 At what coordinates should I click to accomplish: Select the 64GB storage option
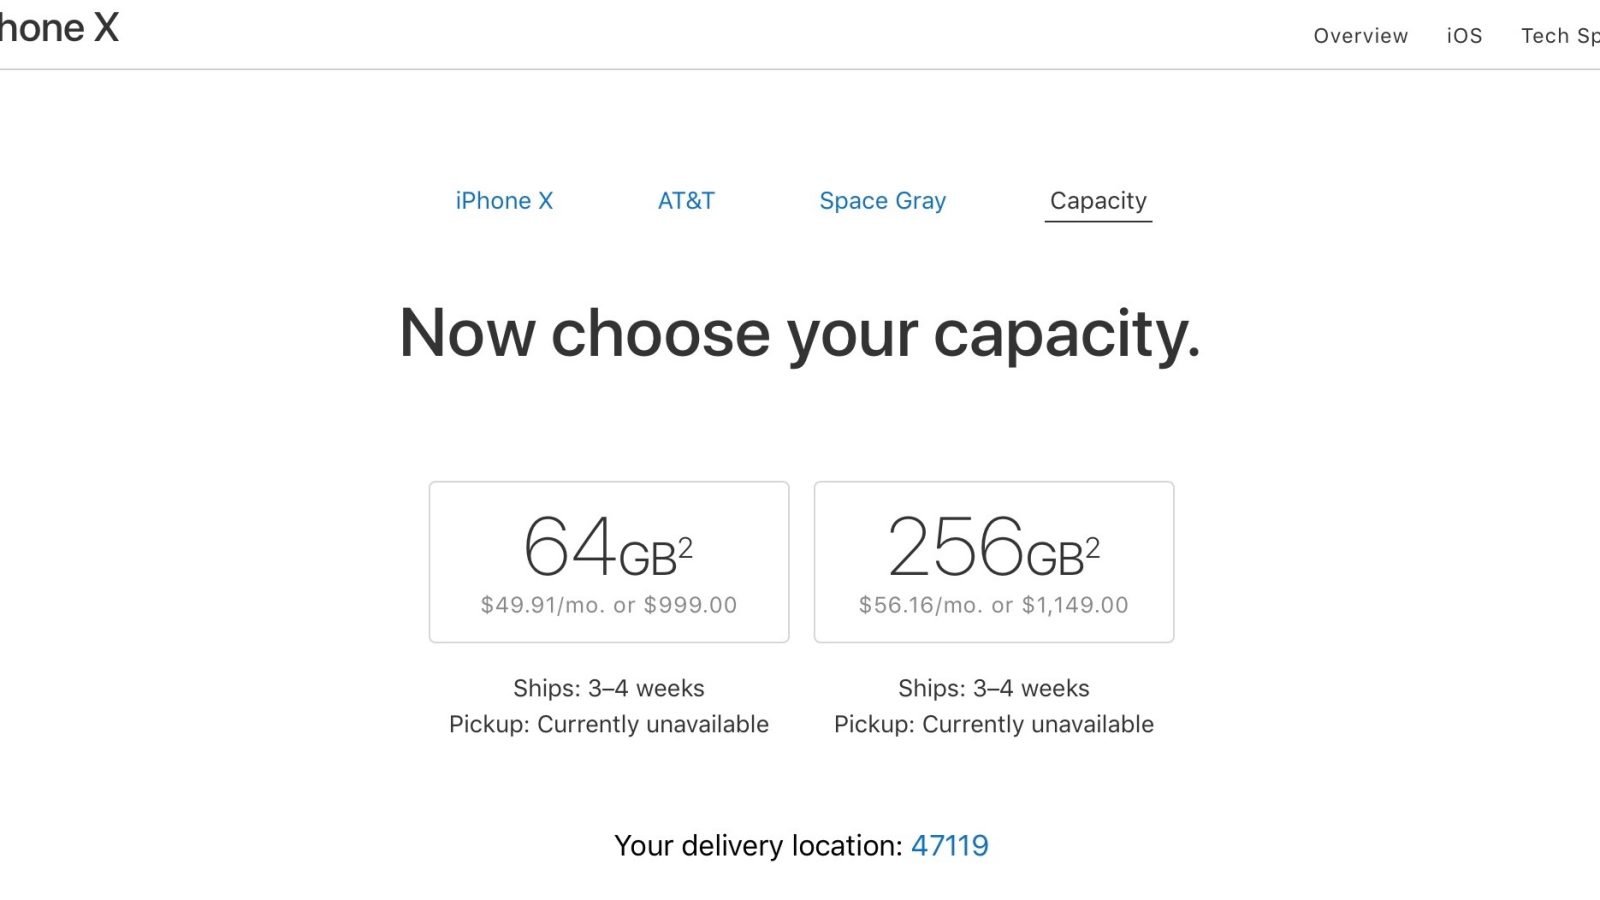pos(608,560)
